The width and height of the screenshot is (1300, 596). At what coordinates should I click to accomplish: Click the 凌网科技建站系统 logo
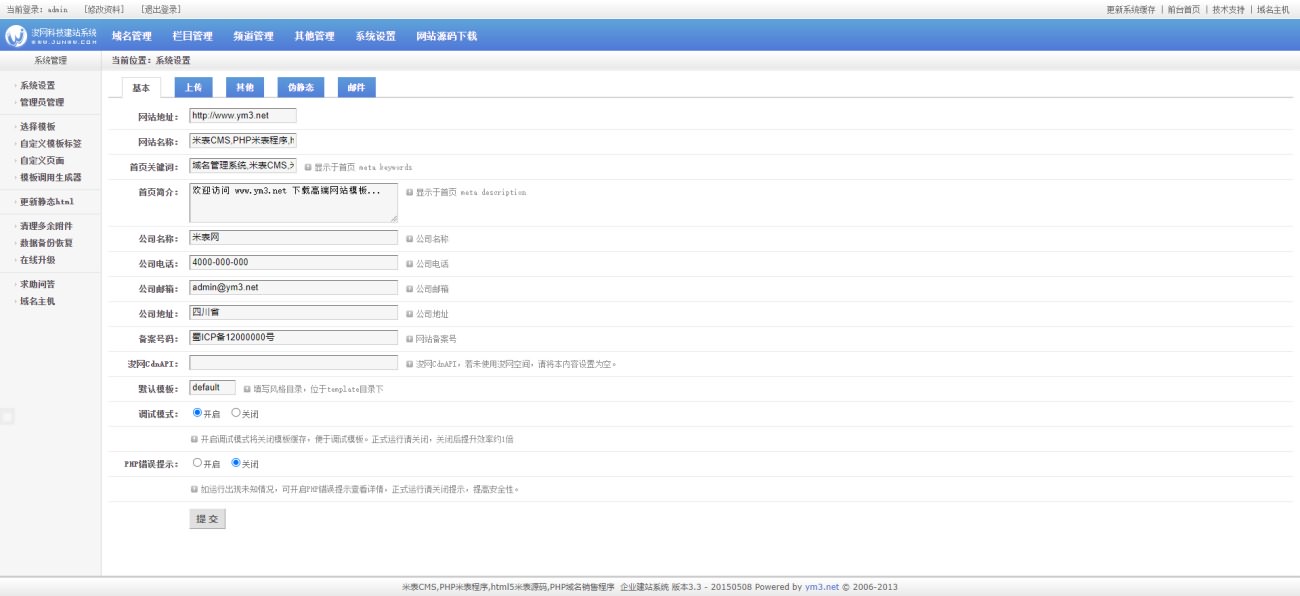pyautogui.click(x=51, y=36)
